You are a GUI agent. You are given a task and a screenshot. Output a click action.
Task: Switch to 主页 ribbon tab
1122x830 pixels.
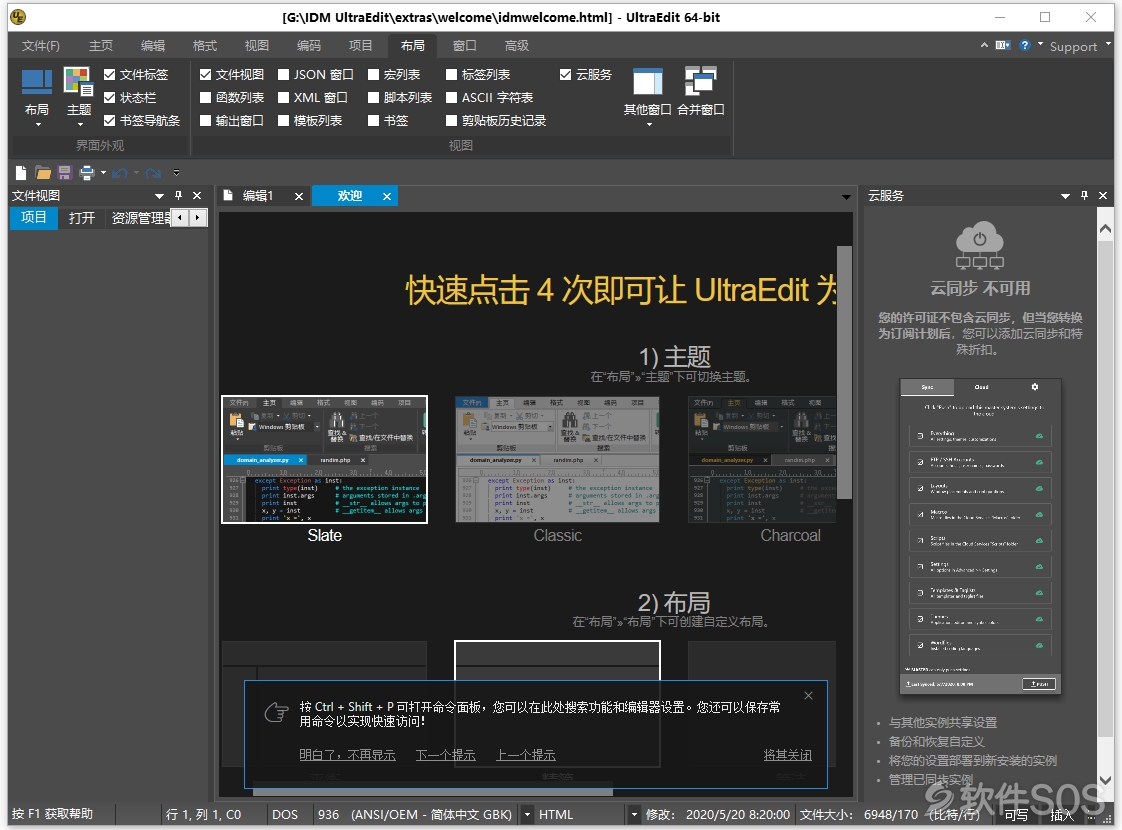[101, 45]
